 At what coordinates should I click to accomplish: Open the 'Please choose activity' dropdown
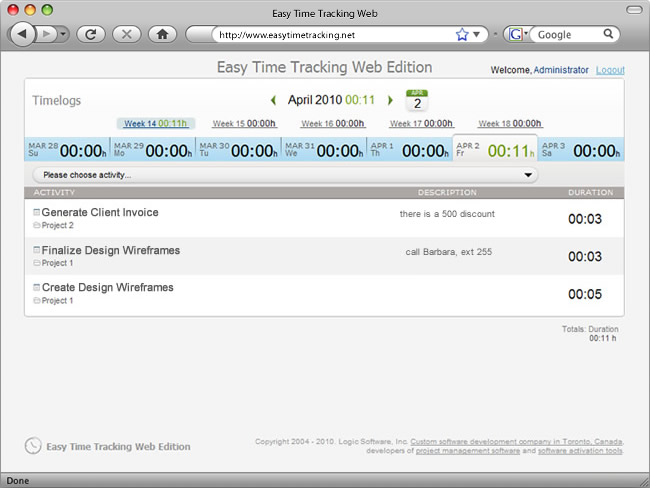click(285, 175)
